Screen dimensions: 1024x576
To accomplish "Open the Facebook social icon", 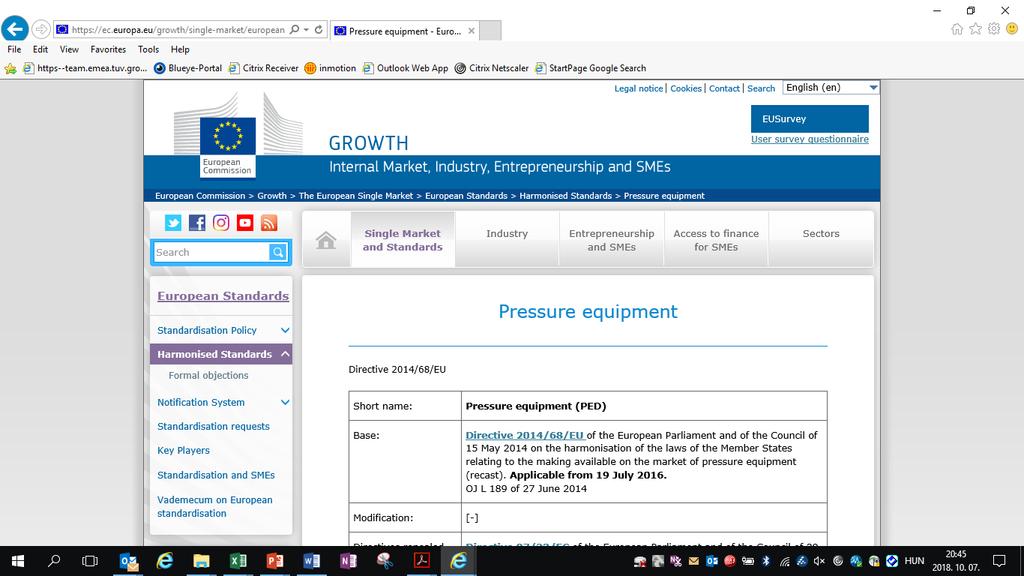I will pos(197,223).
